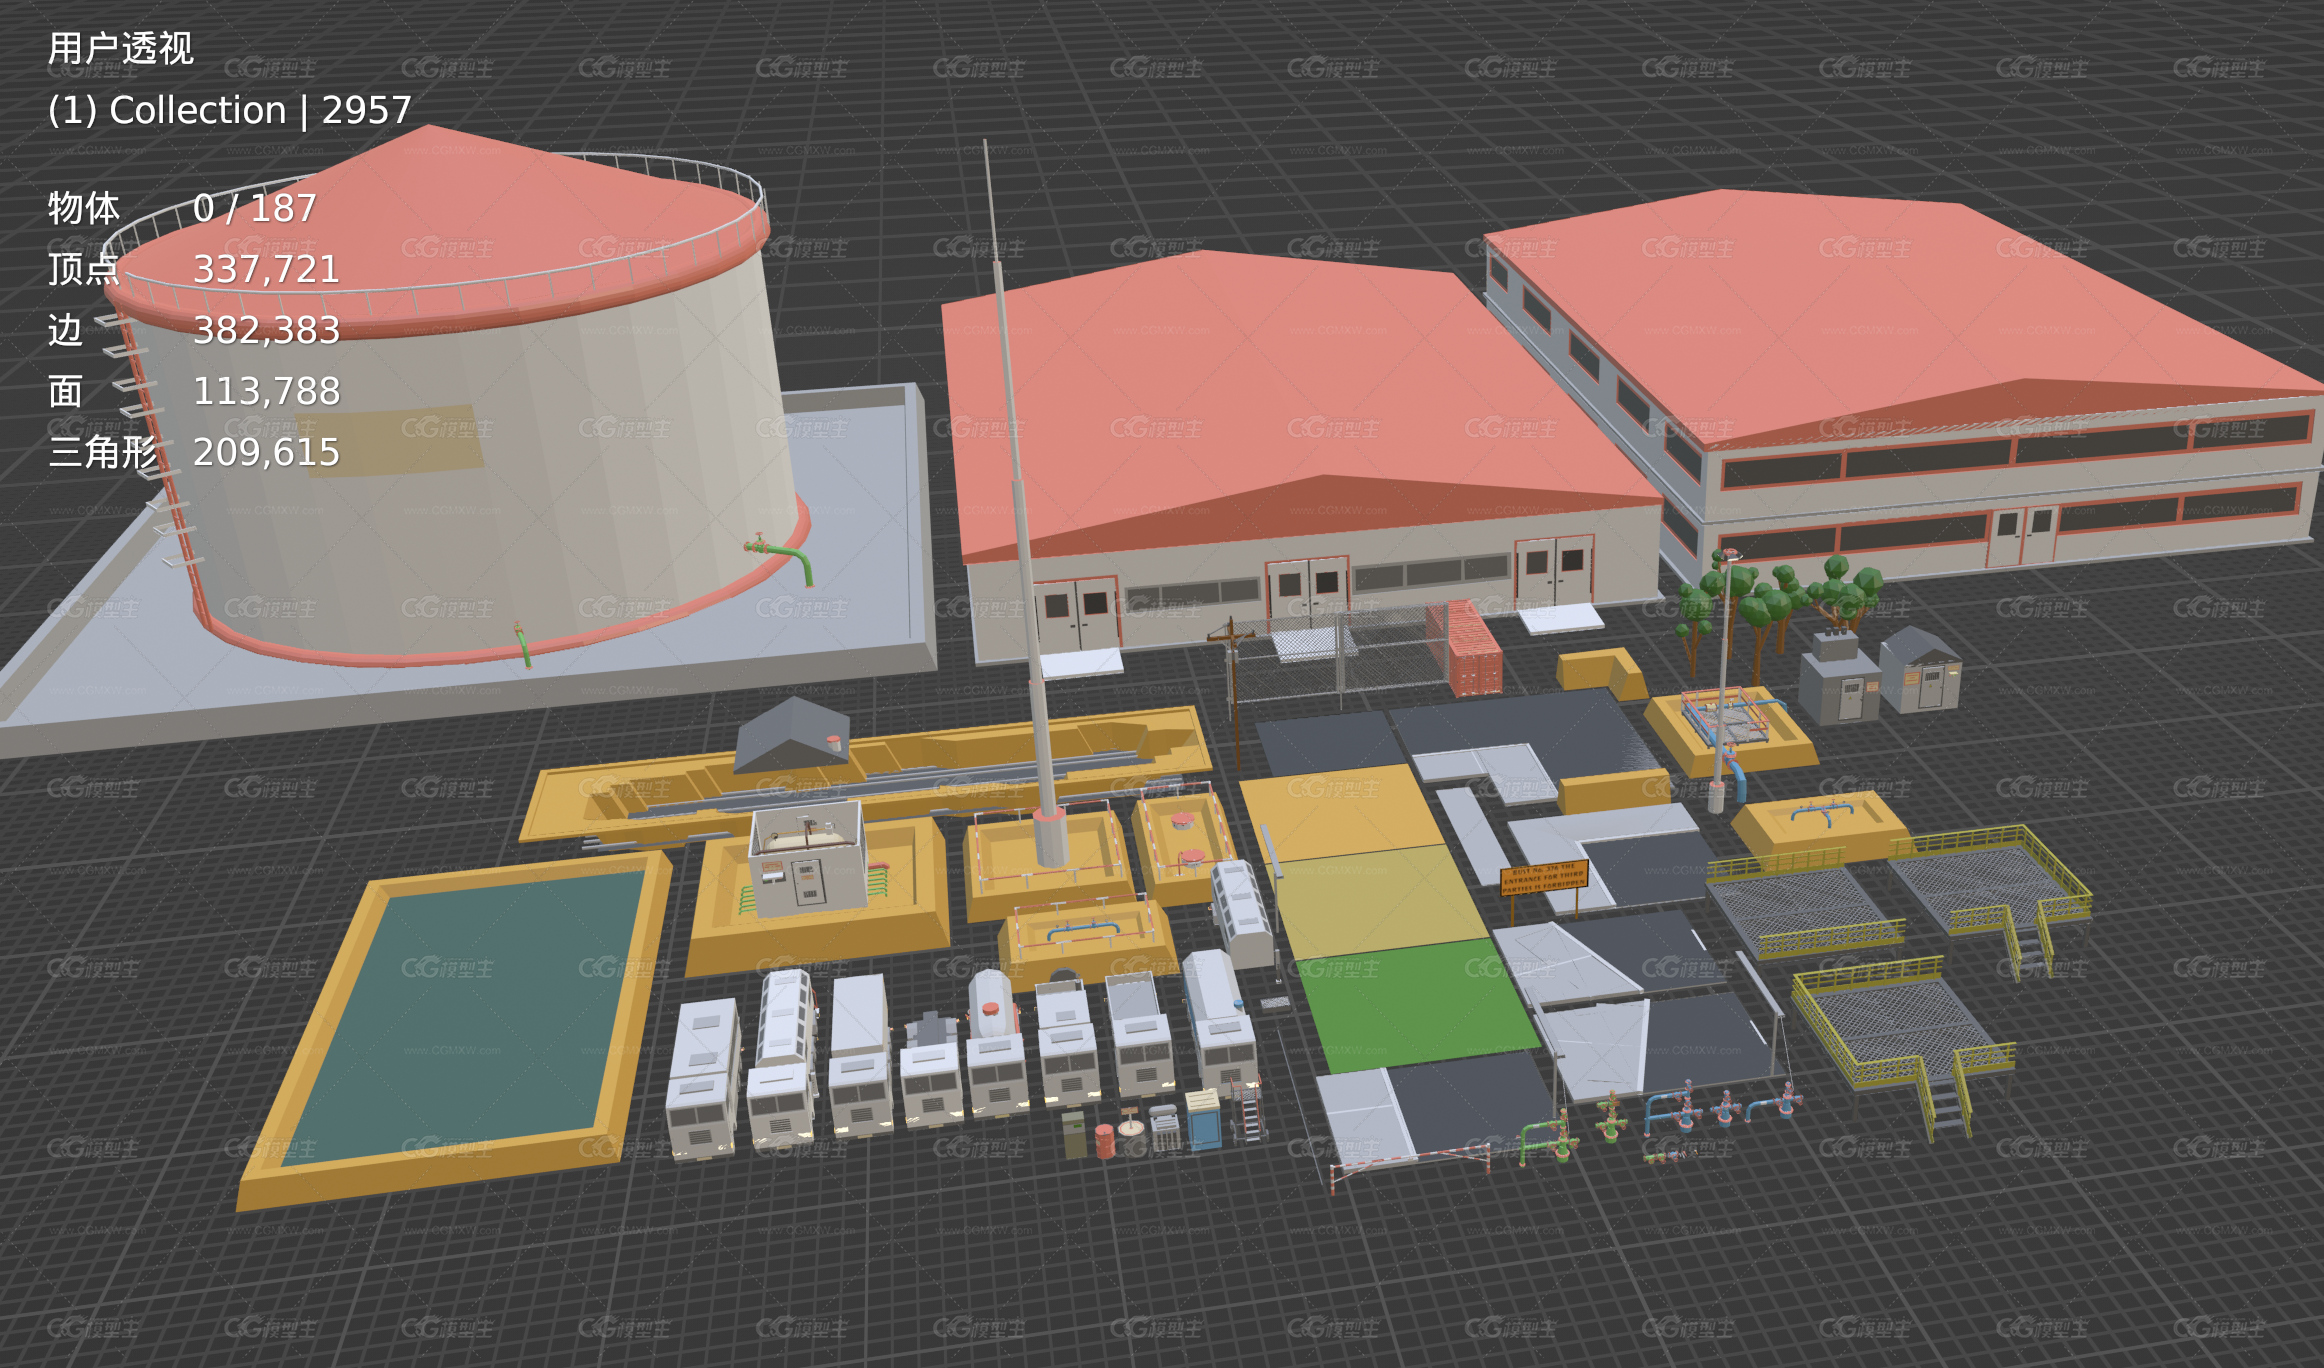Click the edge count '382,383'

coord(266,330)
